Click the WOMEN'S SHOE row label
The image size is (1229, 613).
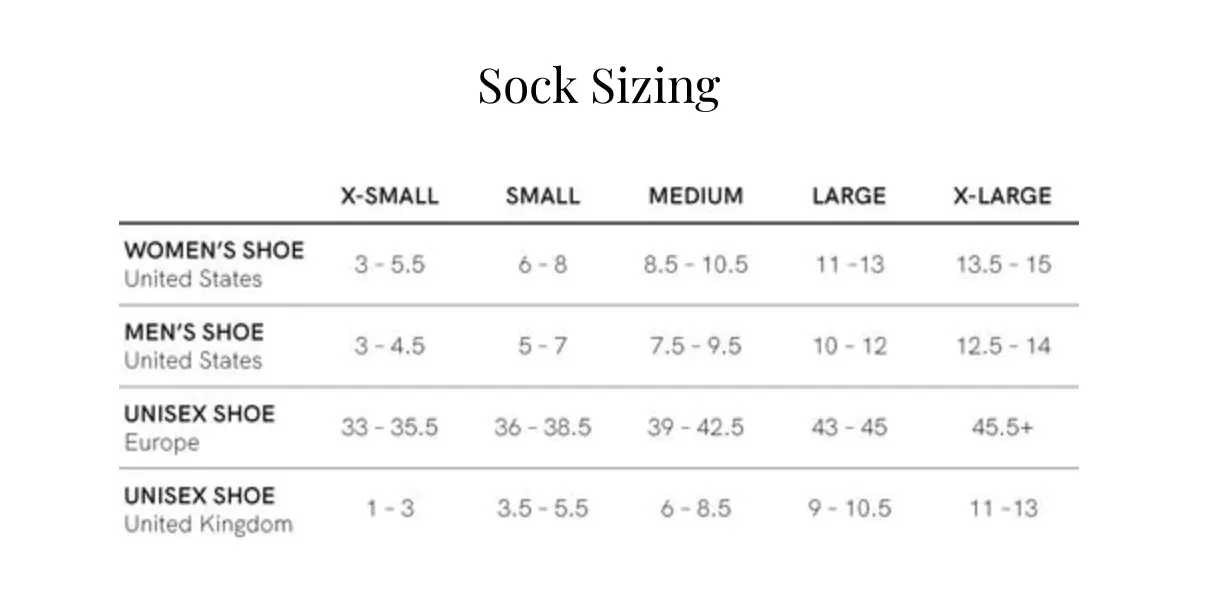pos(214,264)
